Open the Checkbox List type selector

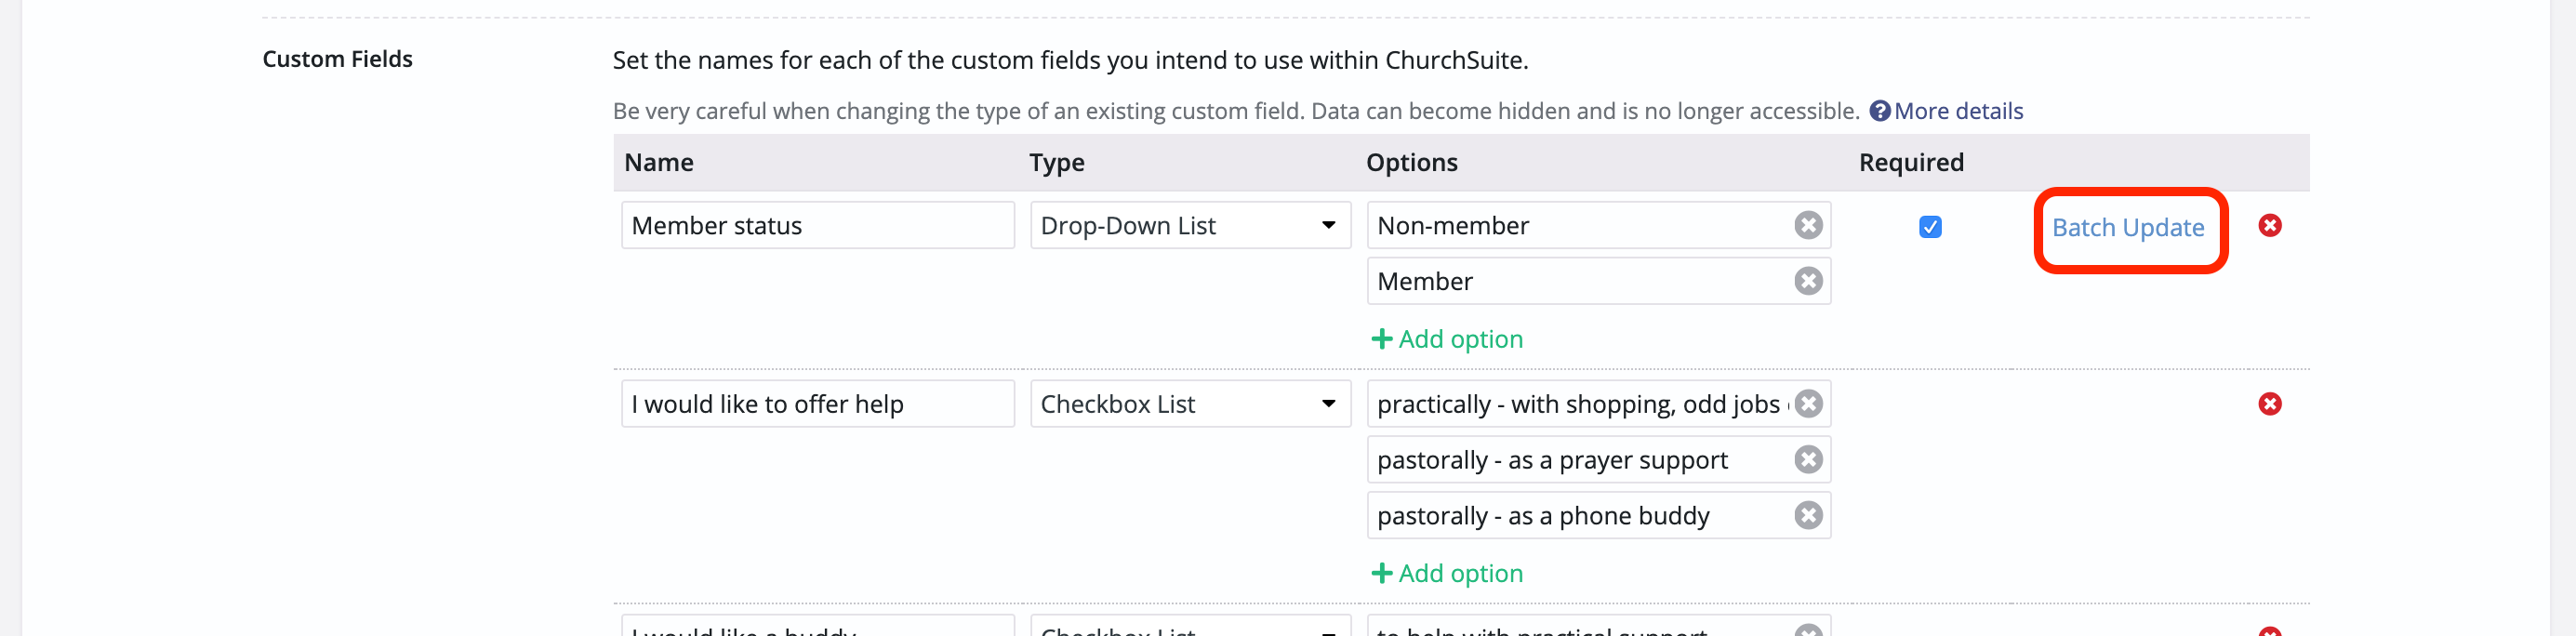tap(1189, 404)
